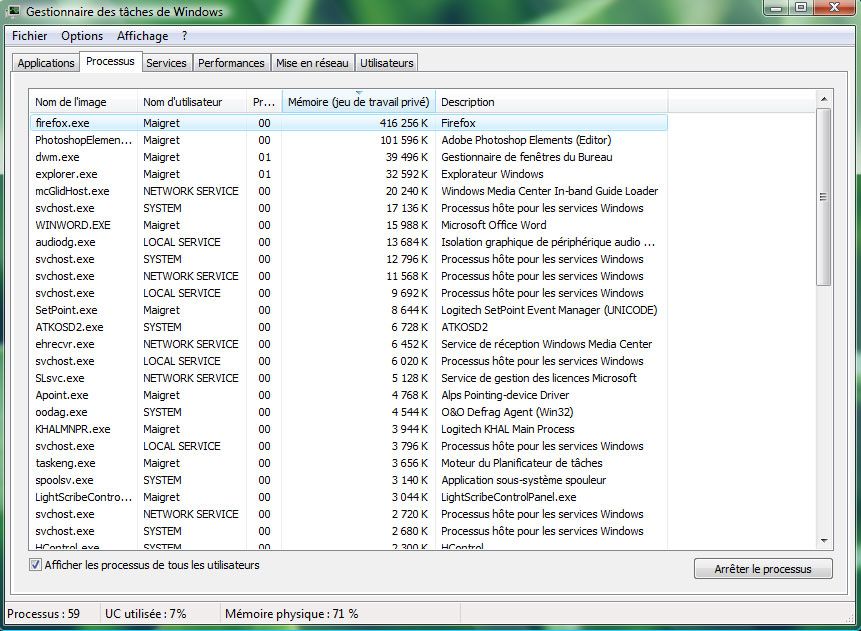Open the ? help menu
The height and width of the screenshot is (631, 861).
(184, 36)
